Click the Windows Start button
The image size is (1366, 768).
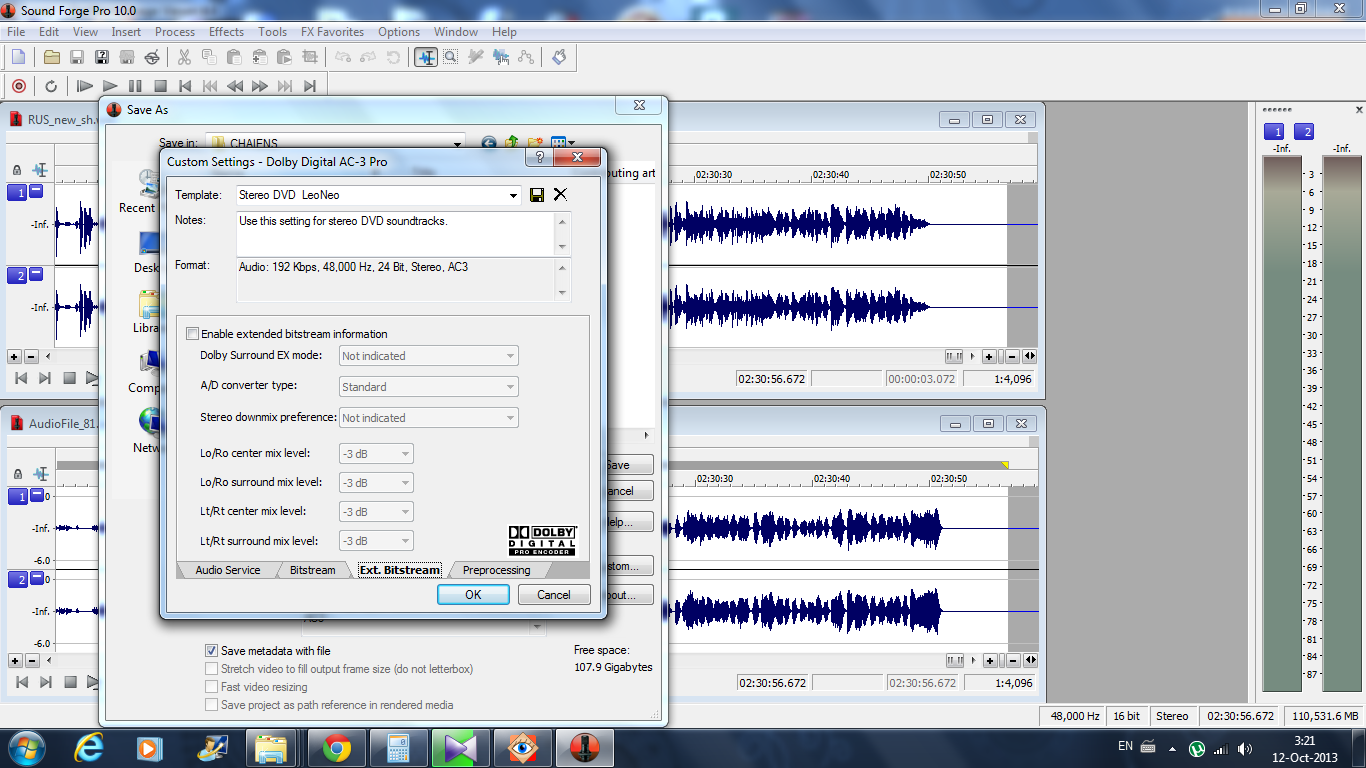(x=26, y=748)
